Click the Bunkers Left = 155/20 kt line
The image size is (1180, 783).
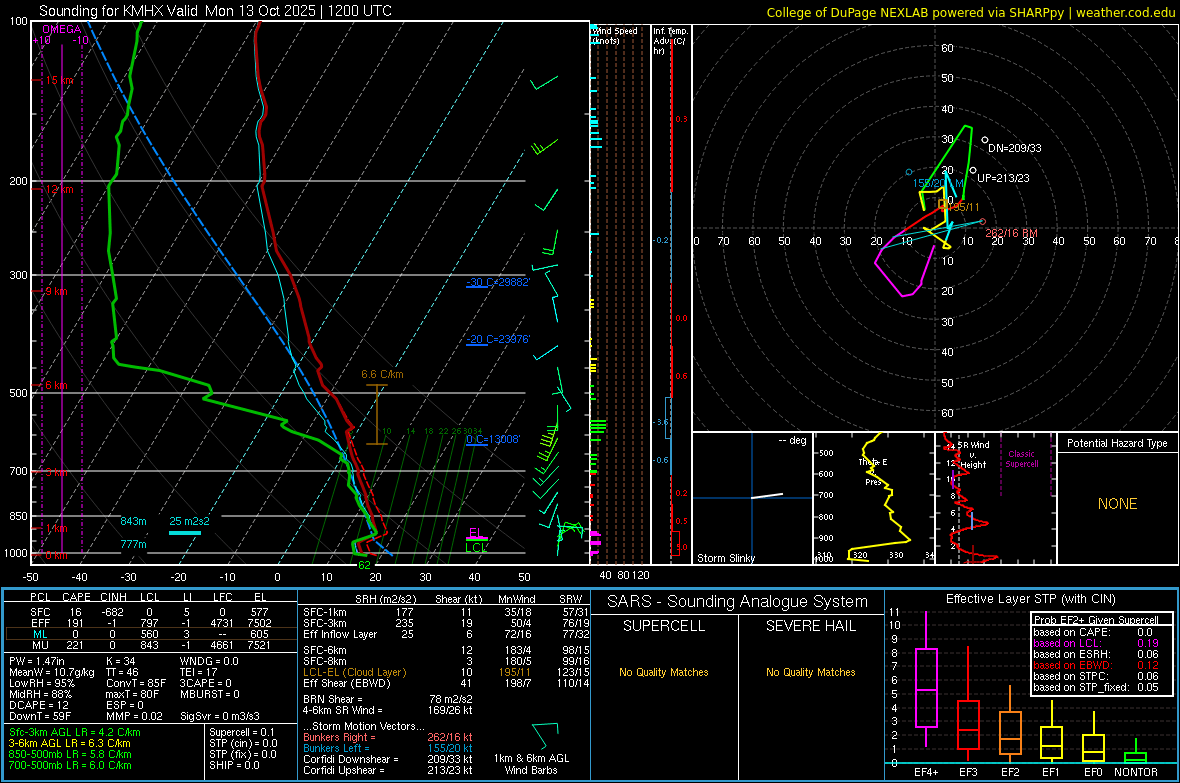pyautogui.click(x=388, y=748)
